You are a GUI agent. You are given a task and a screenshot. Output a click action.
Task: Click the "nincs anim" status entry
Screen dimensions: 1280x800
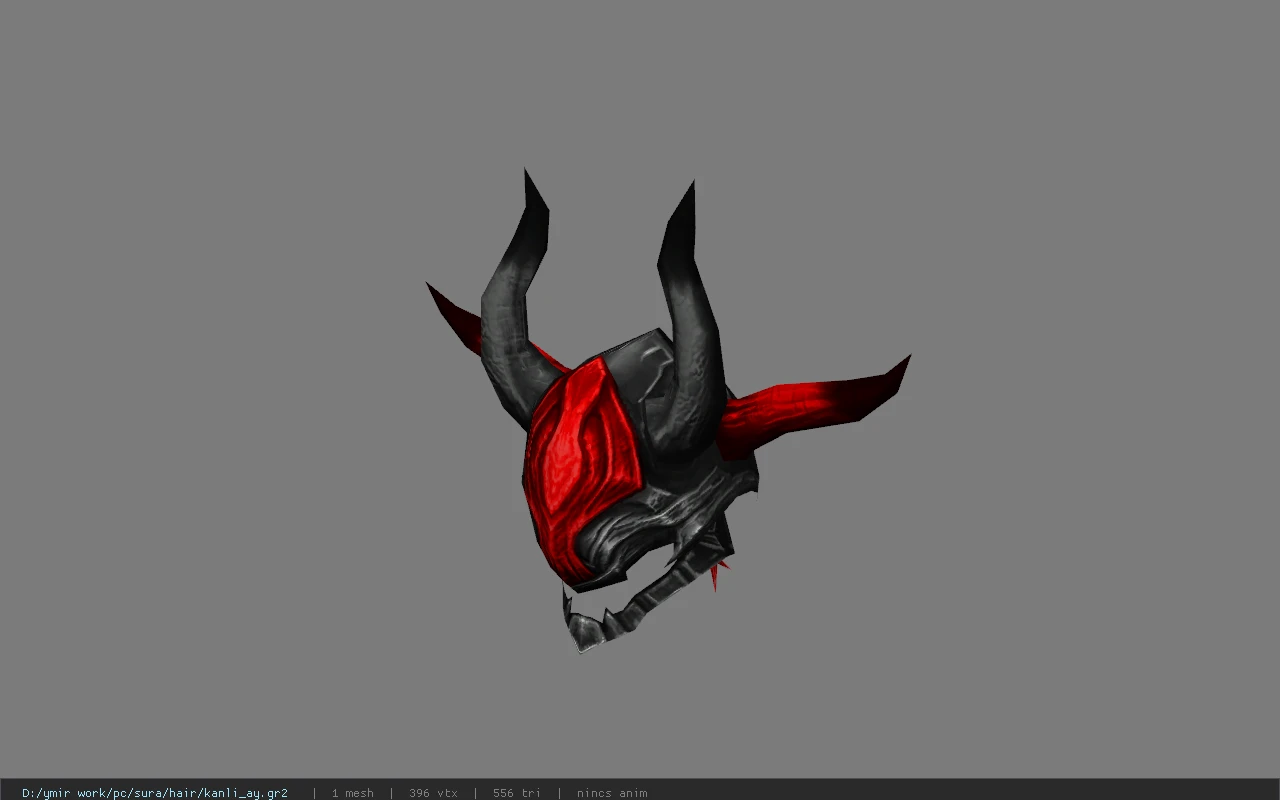tap(612, 793)
